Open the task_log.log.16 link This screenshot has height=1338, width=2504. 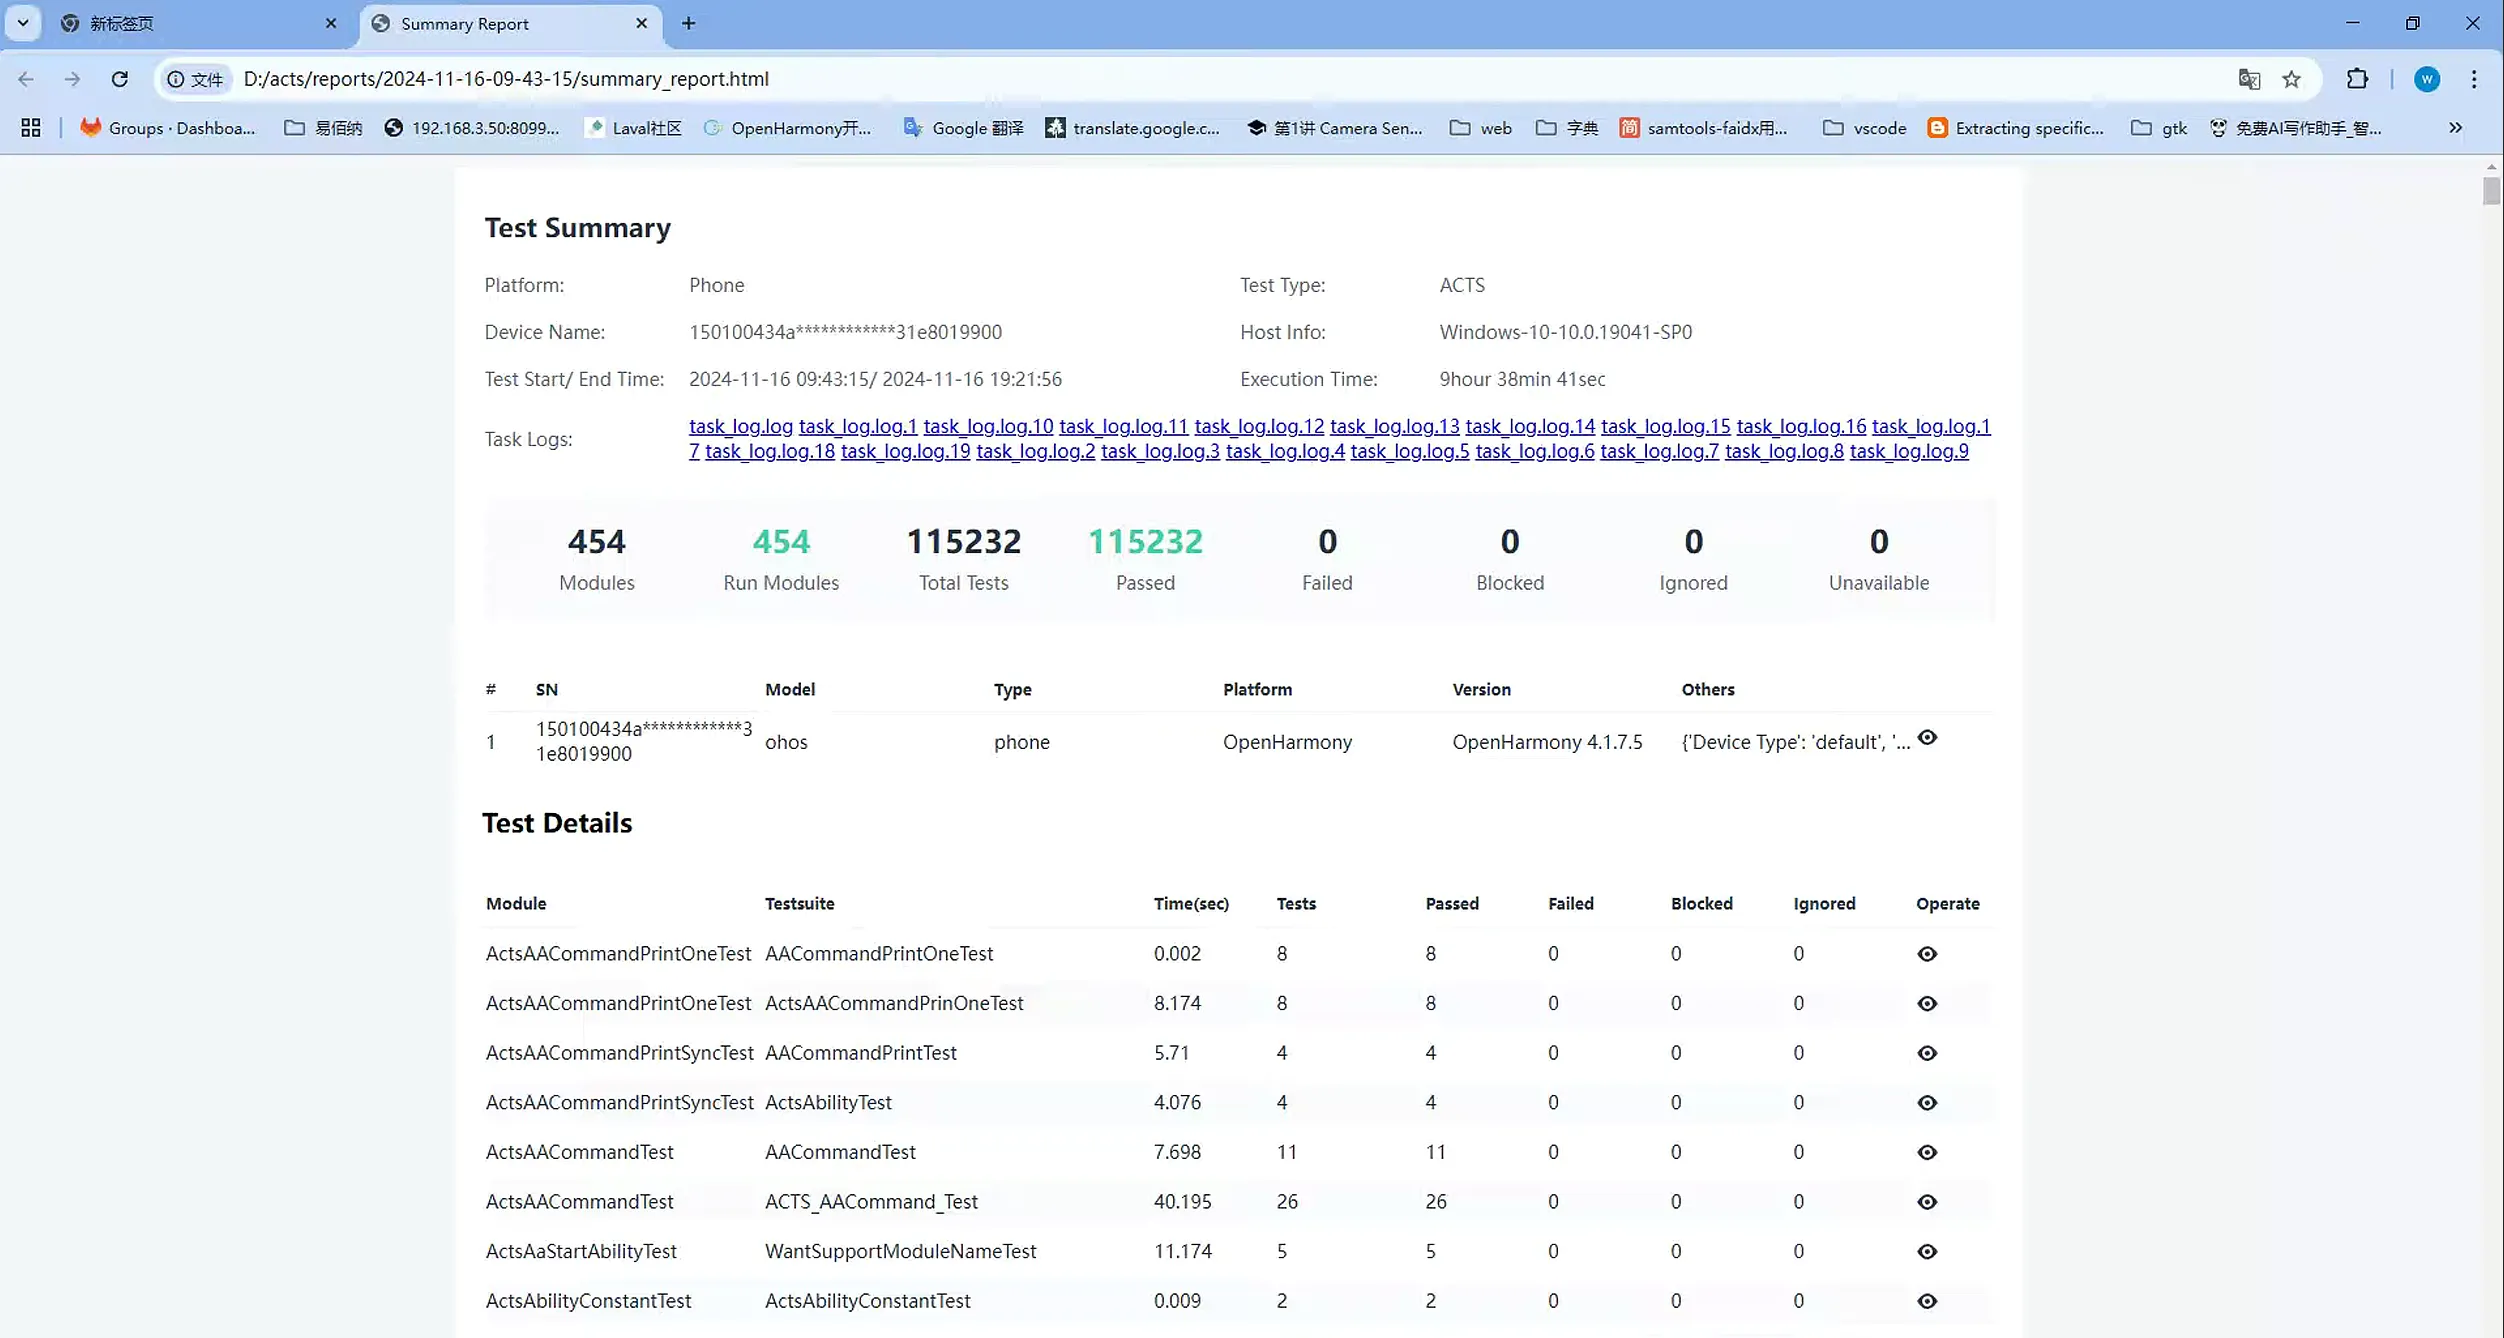click(x=1801, y=426)
